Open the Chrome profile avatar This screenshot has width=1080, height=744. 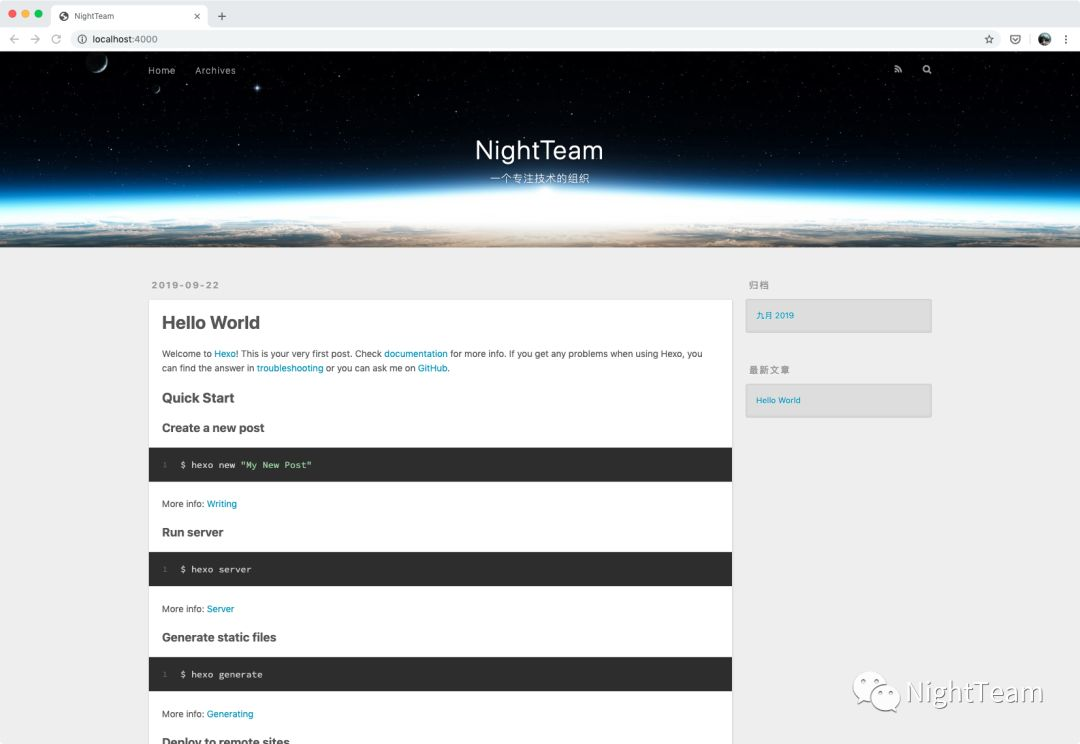coord(1044,38)
